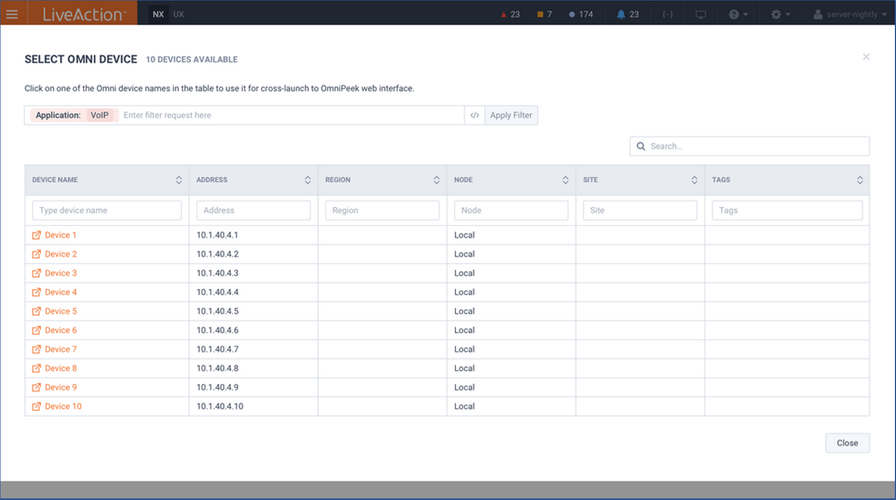Open the bell notifications 23
This screenshot has height=500, width=896.
pos(627,14)
